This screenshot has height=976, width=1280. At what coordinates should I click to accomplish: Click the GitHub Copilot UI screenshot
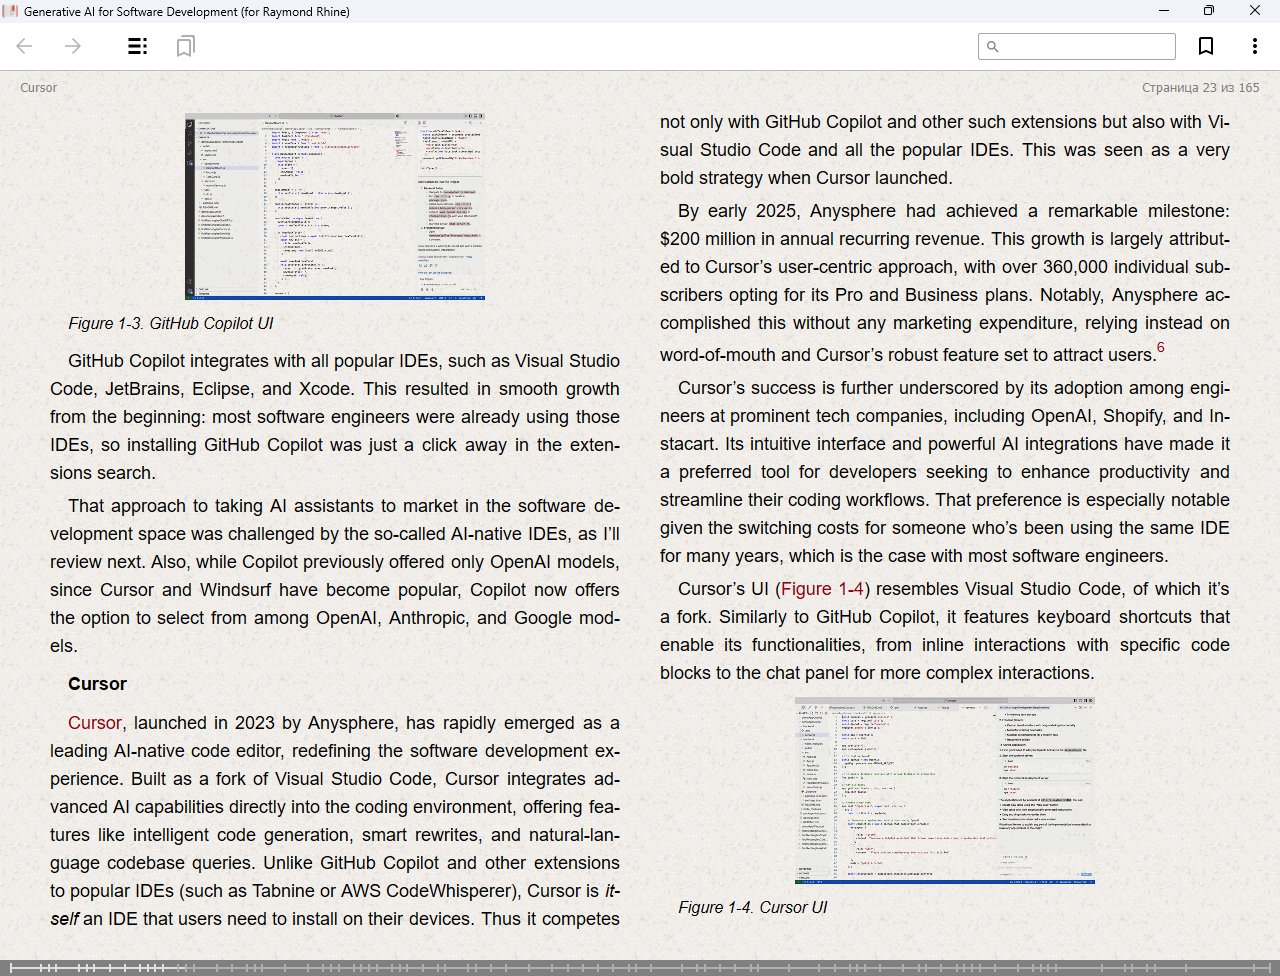pos(335,206)
